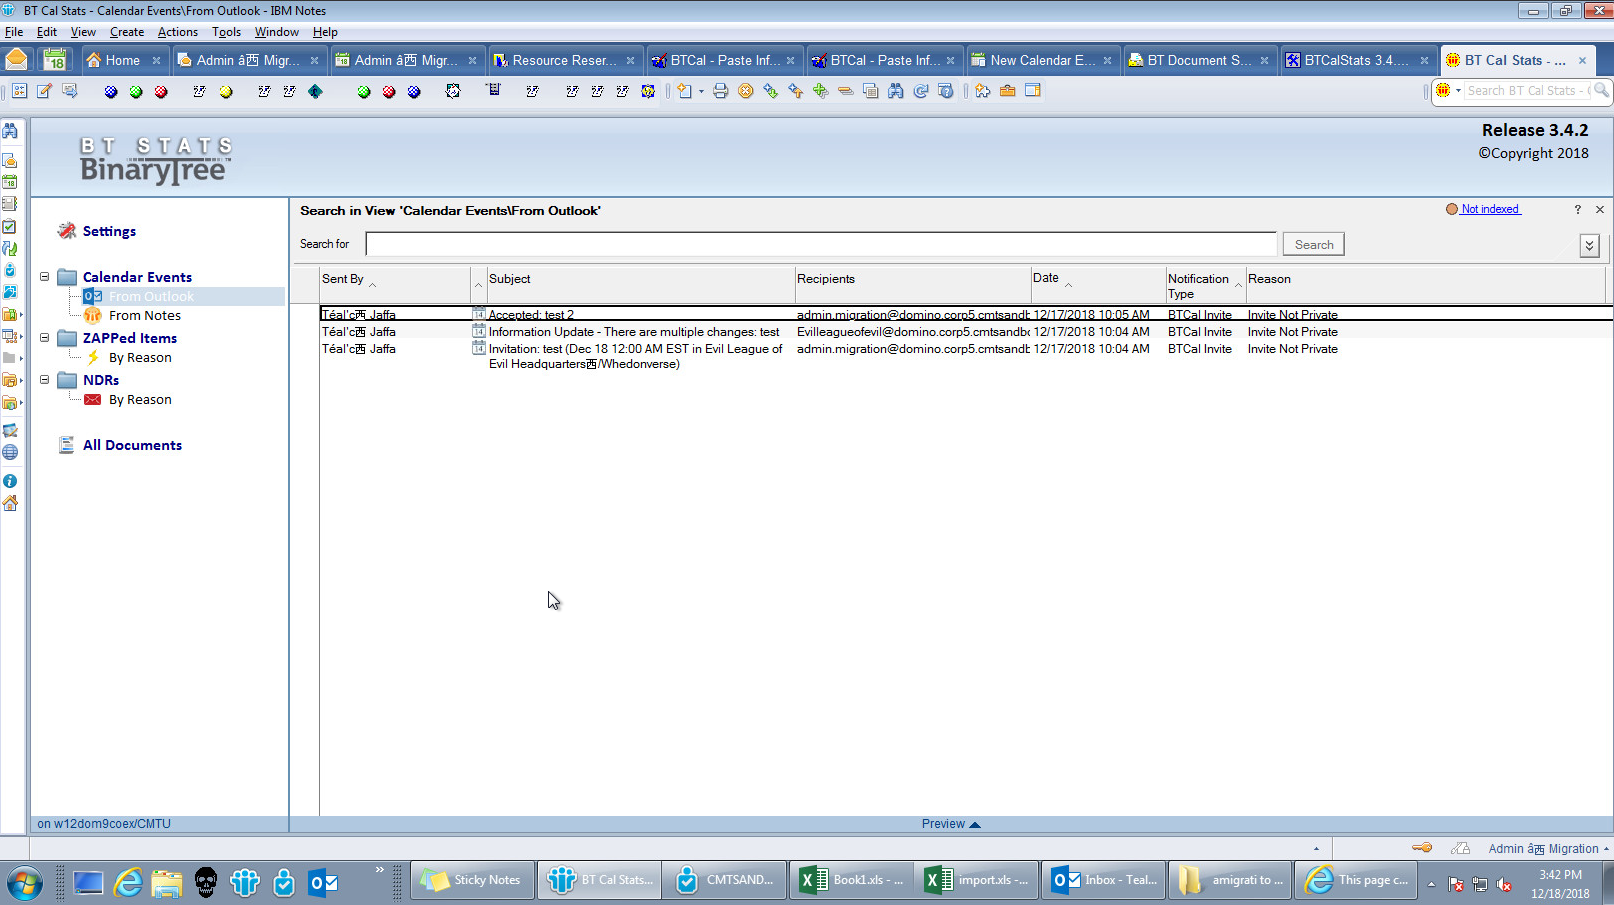The image size is (1614, 905).
Task: Click the All Documents icon
Action: [x=67, y=445]
